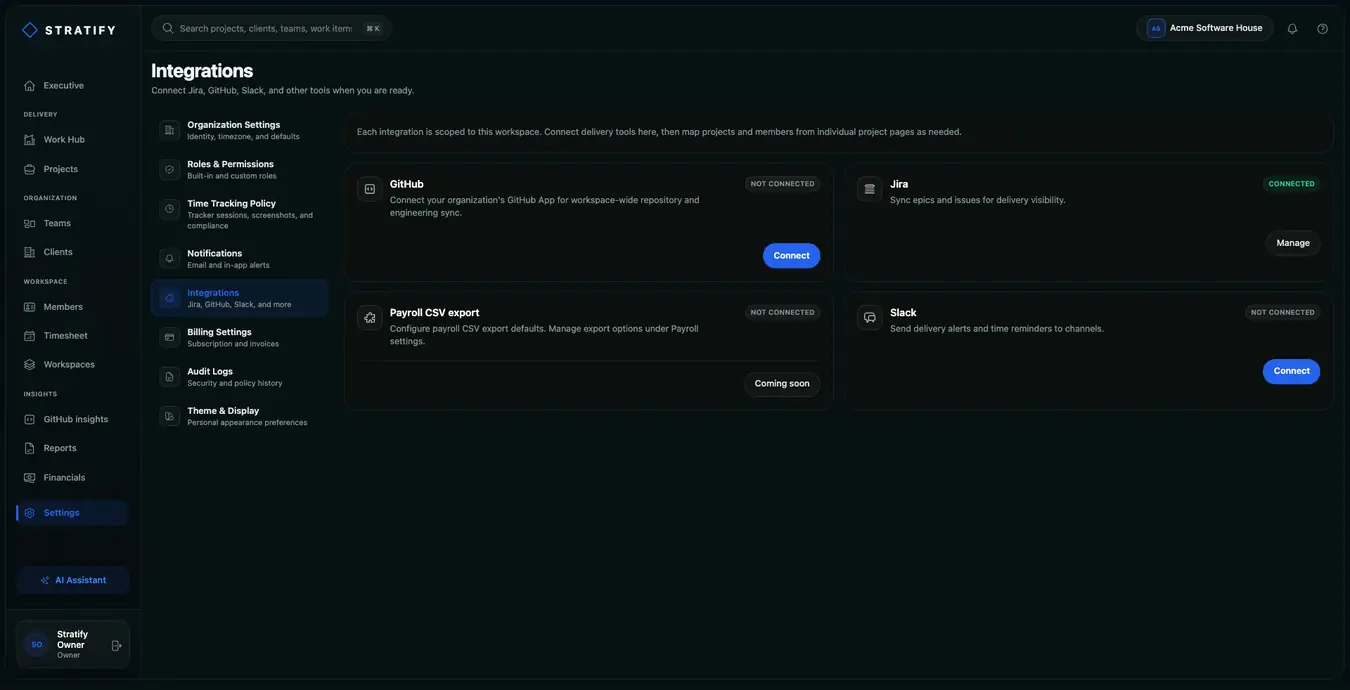Click the Audit Logs document icon
The width and height of the screenshot is (1350, 690).
click(x=170, y=377)
